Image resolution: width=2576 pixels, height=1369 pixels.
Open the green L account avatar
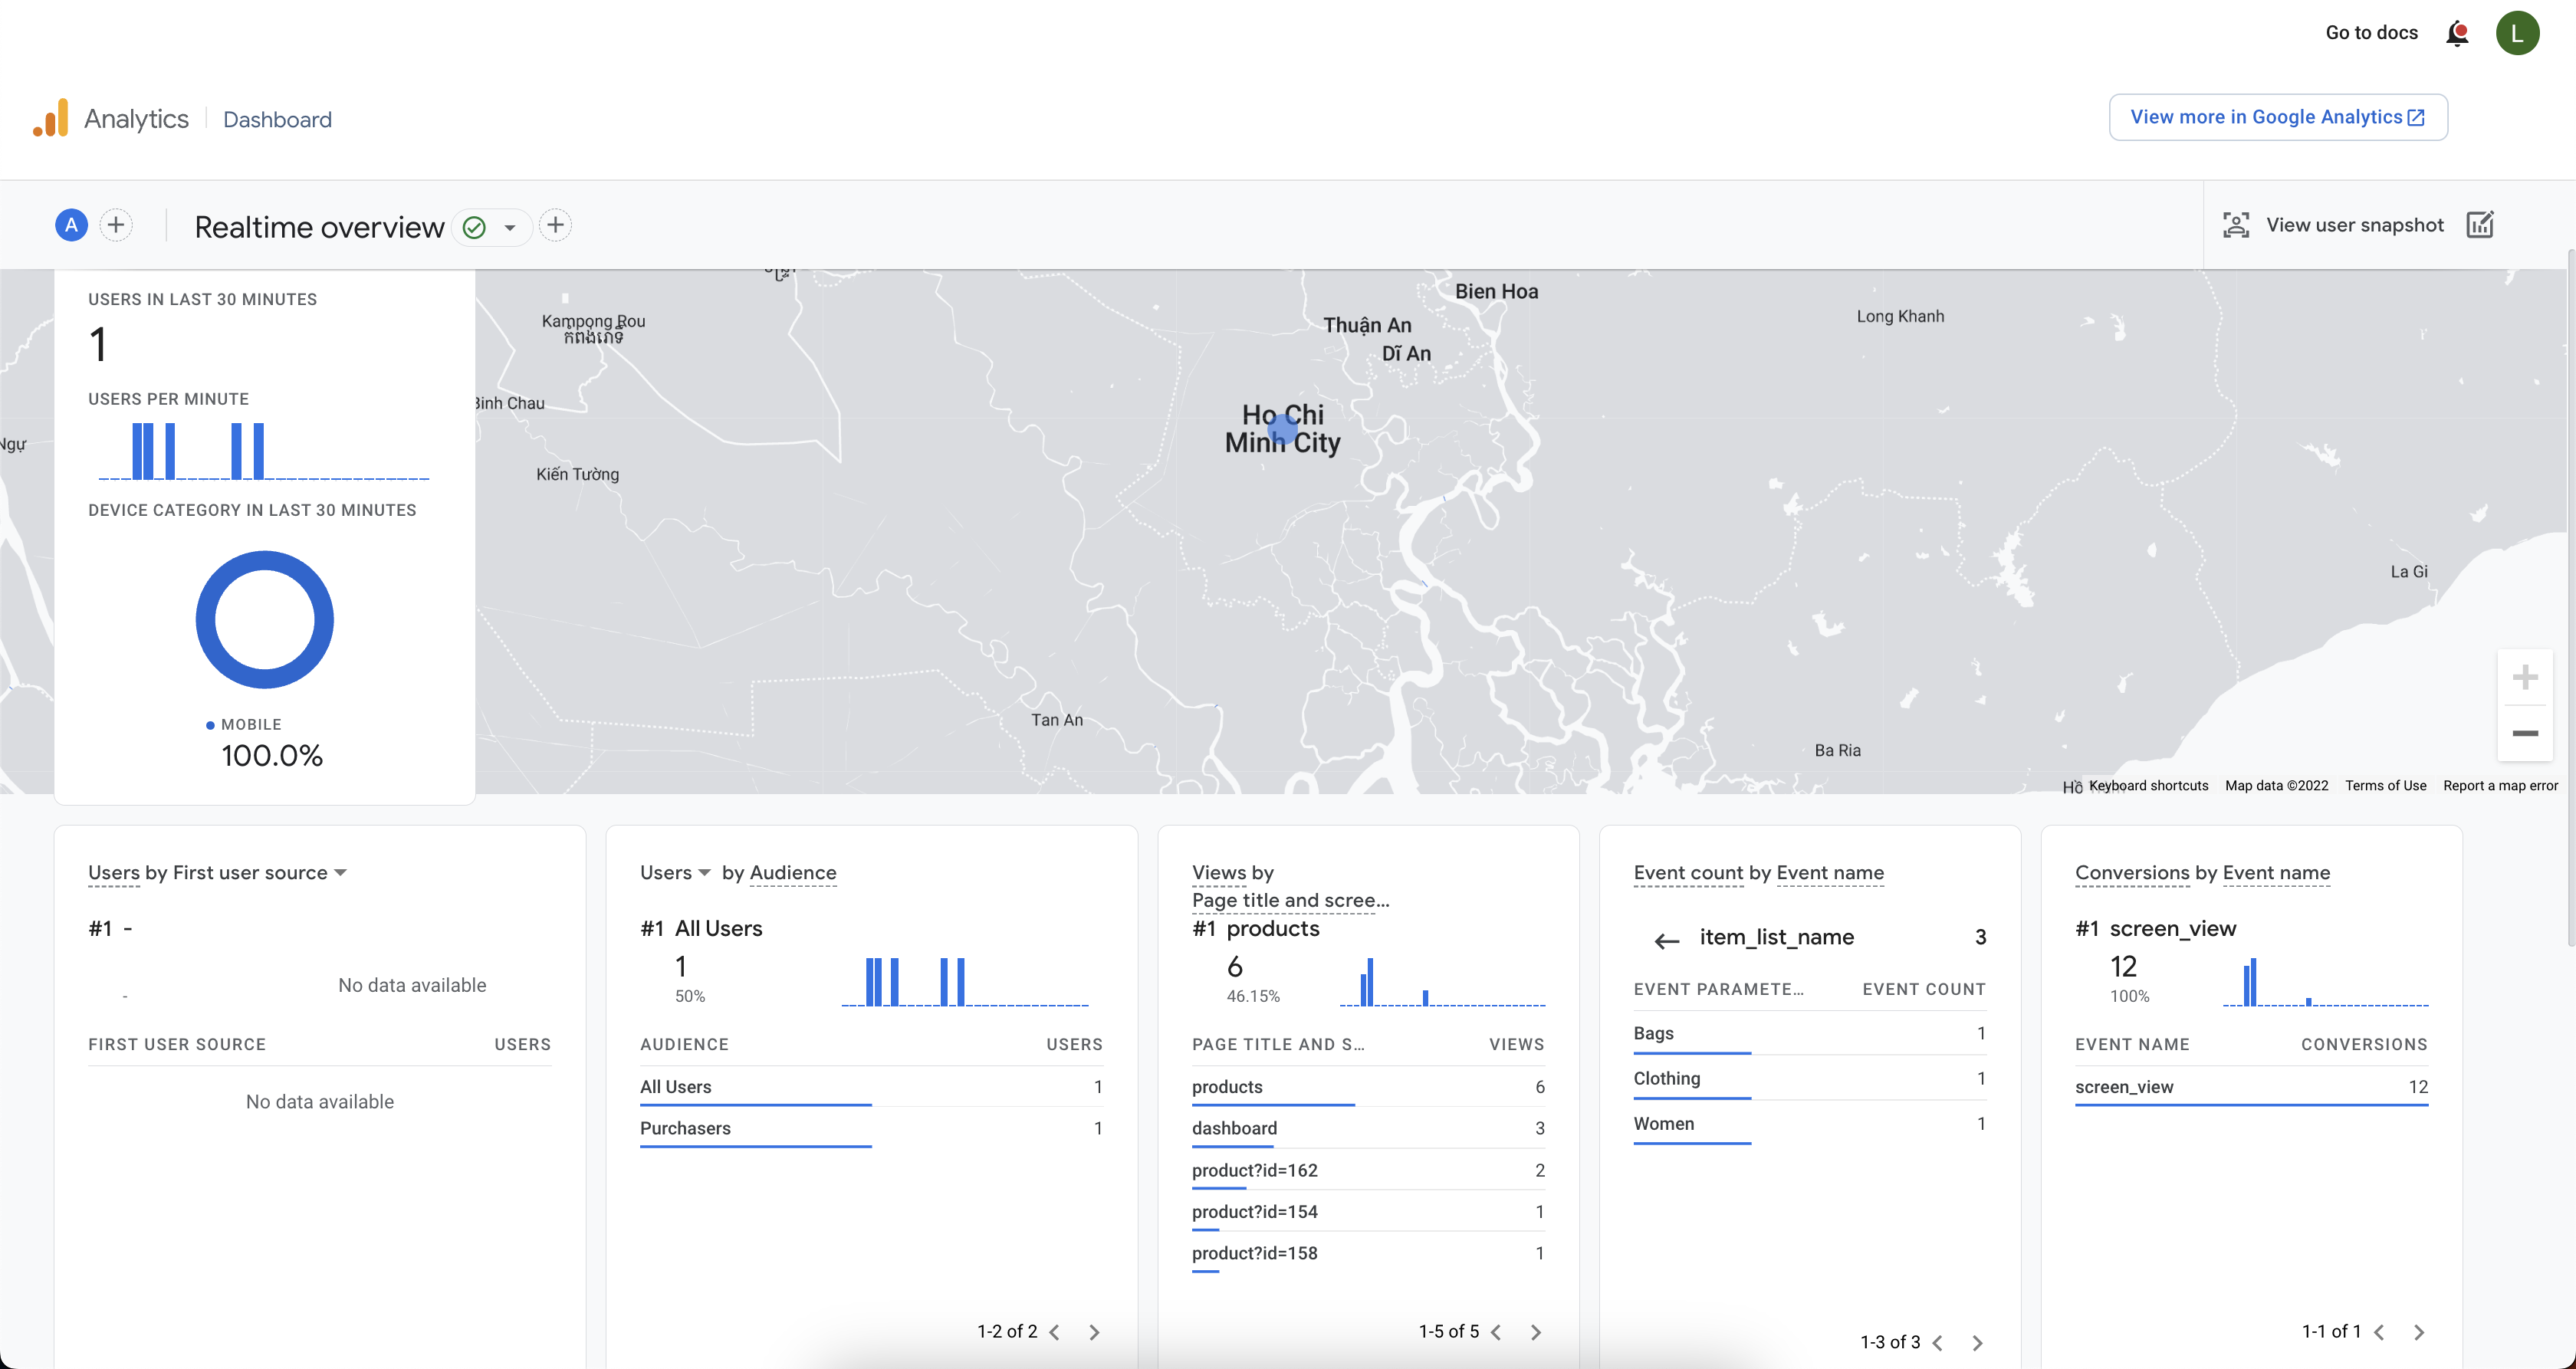2516,34
